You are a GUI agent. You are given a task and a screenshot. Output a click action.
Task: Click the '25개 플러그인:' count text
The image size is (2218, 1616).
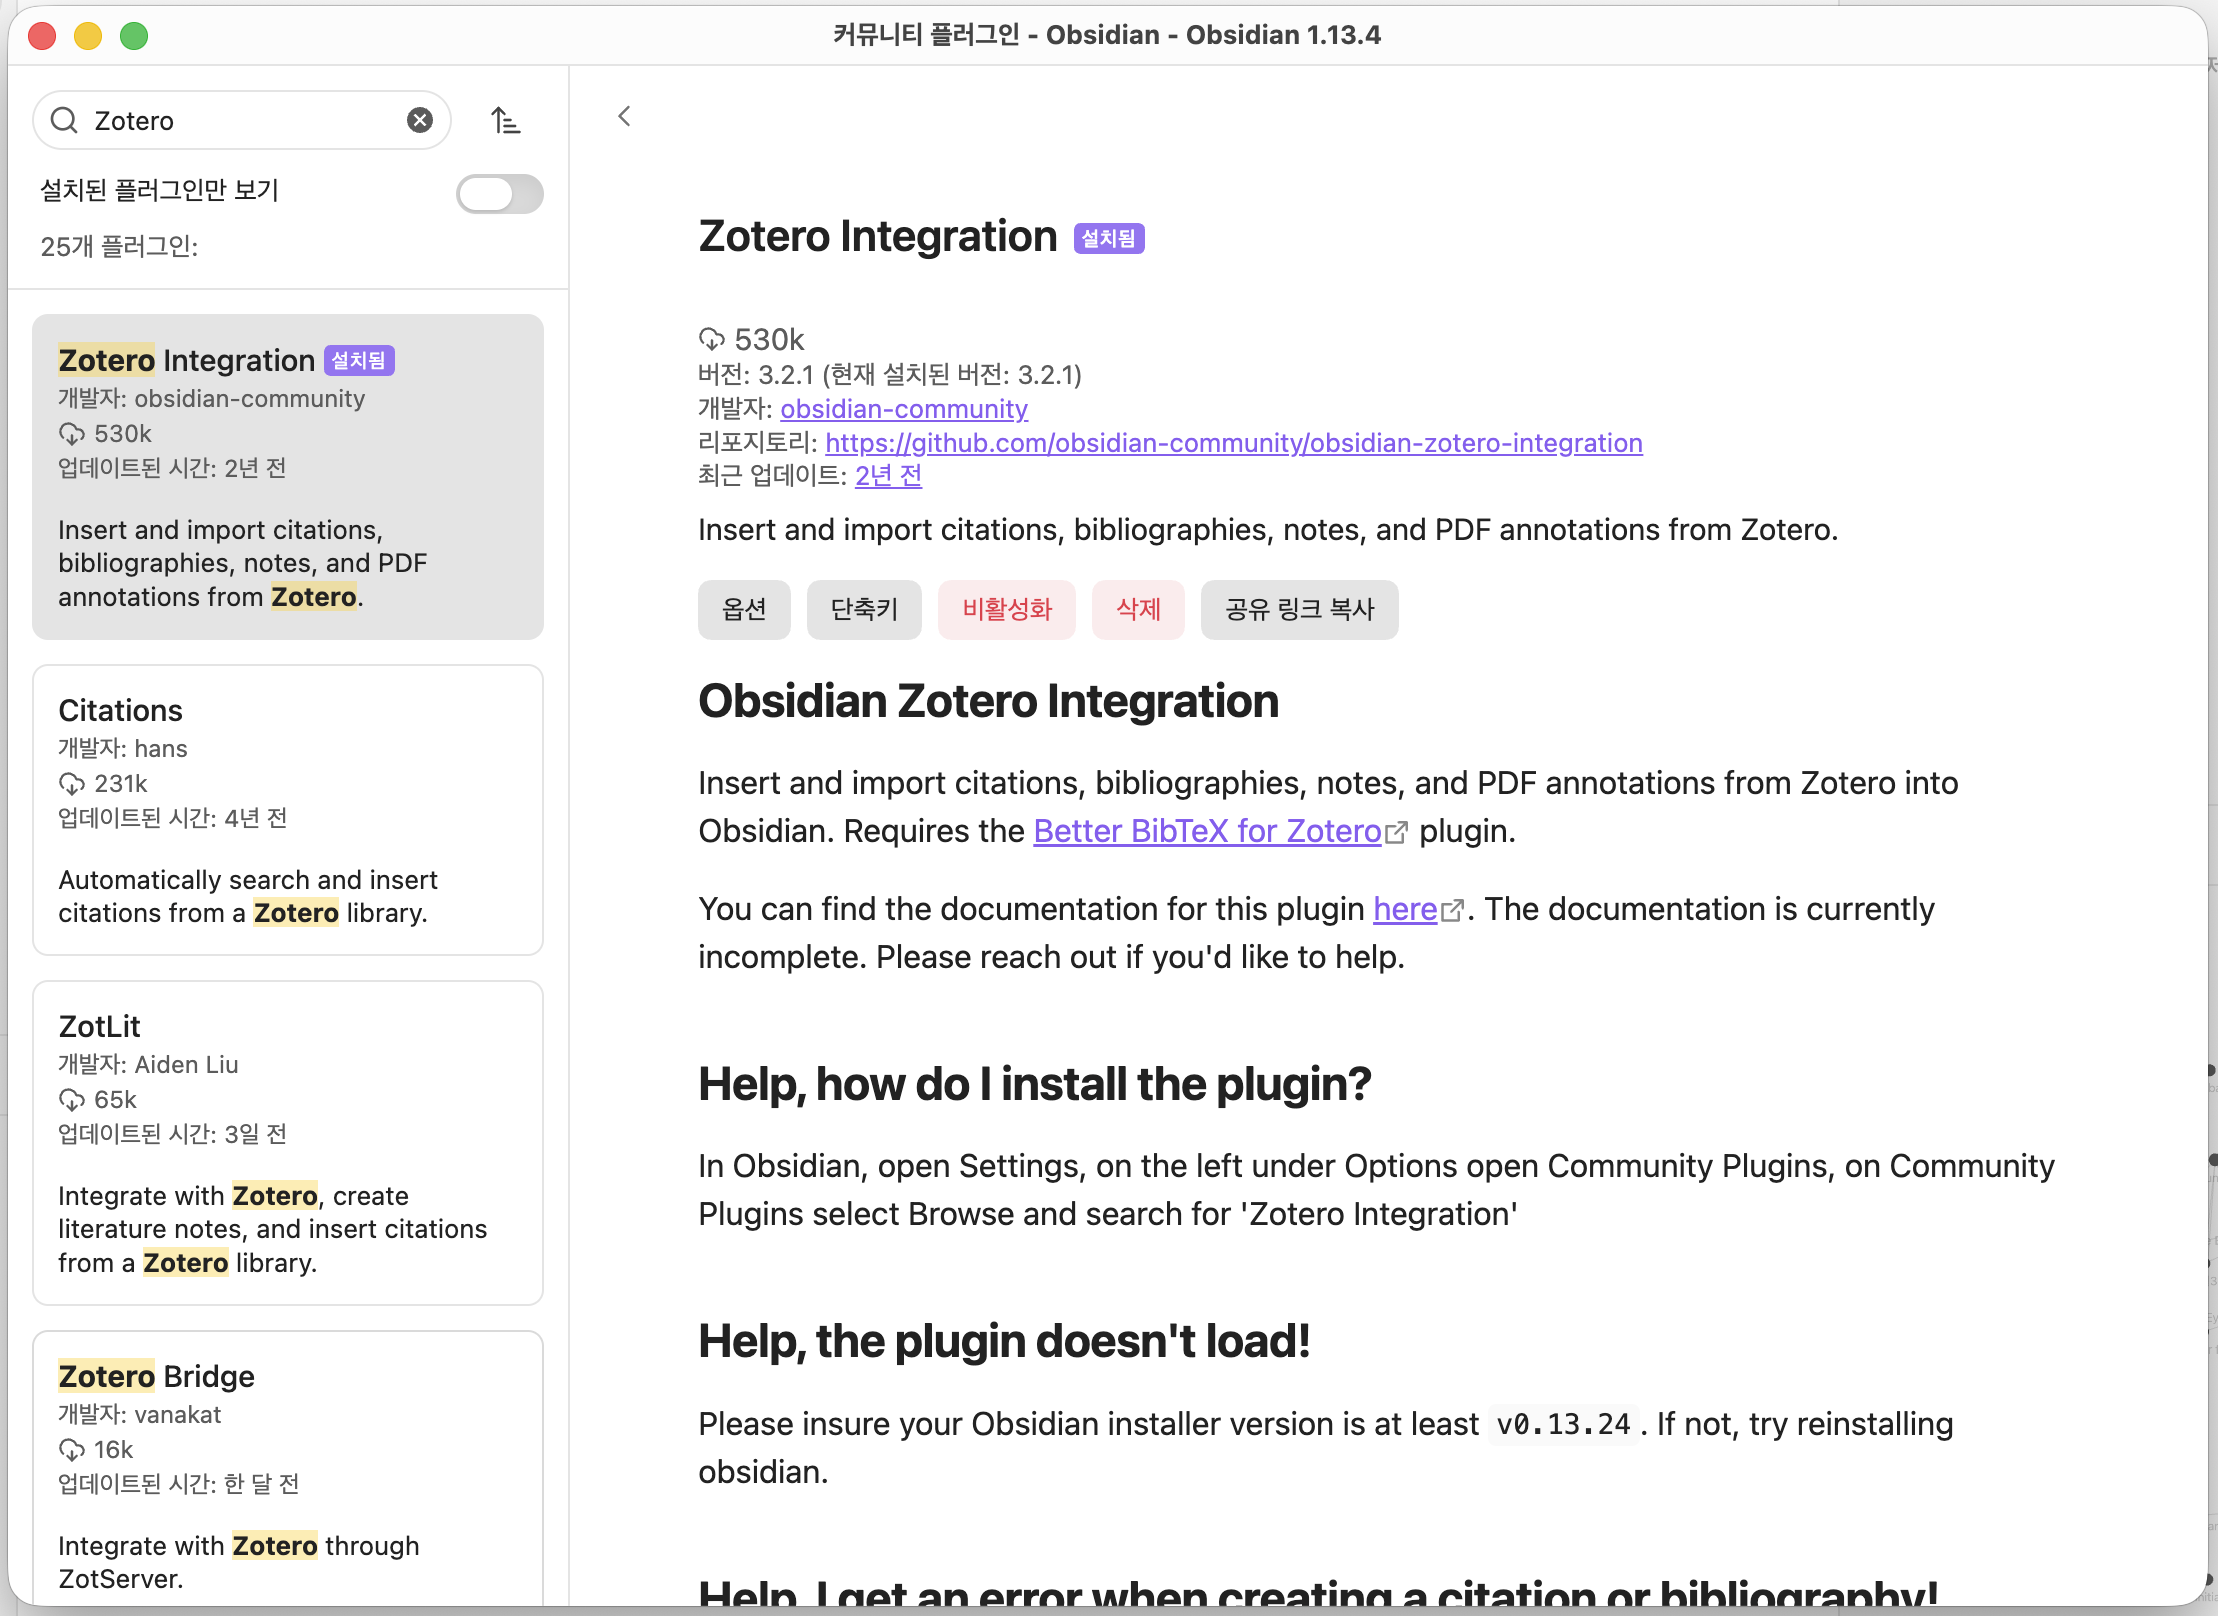[119, 246]
